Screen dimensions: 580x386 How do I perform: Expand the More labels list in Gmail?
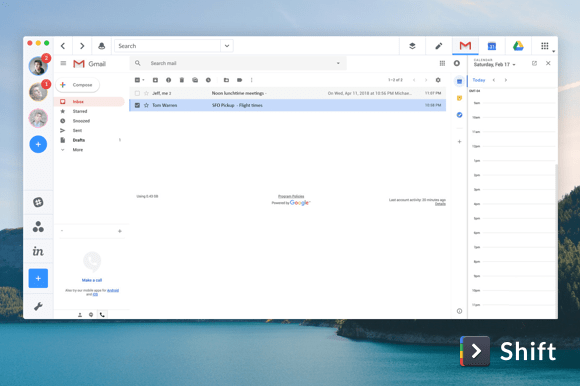(x=78, y=150)
